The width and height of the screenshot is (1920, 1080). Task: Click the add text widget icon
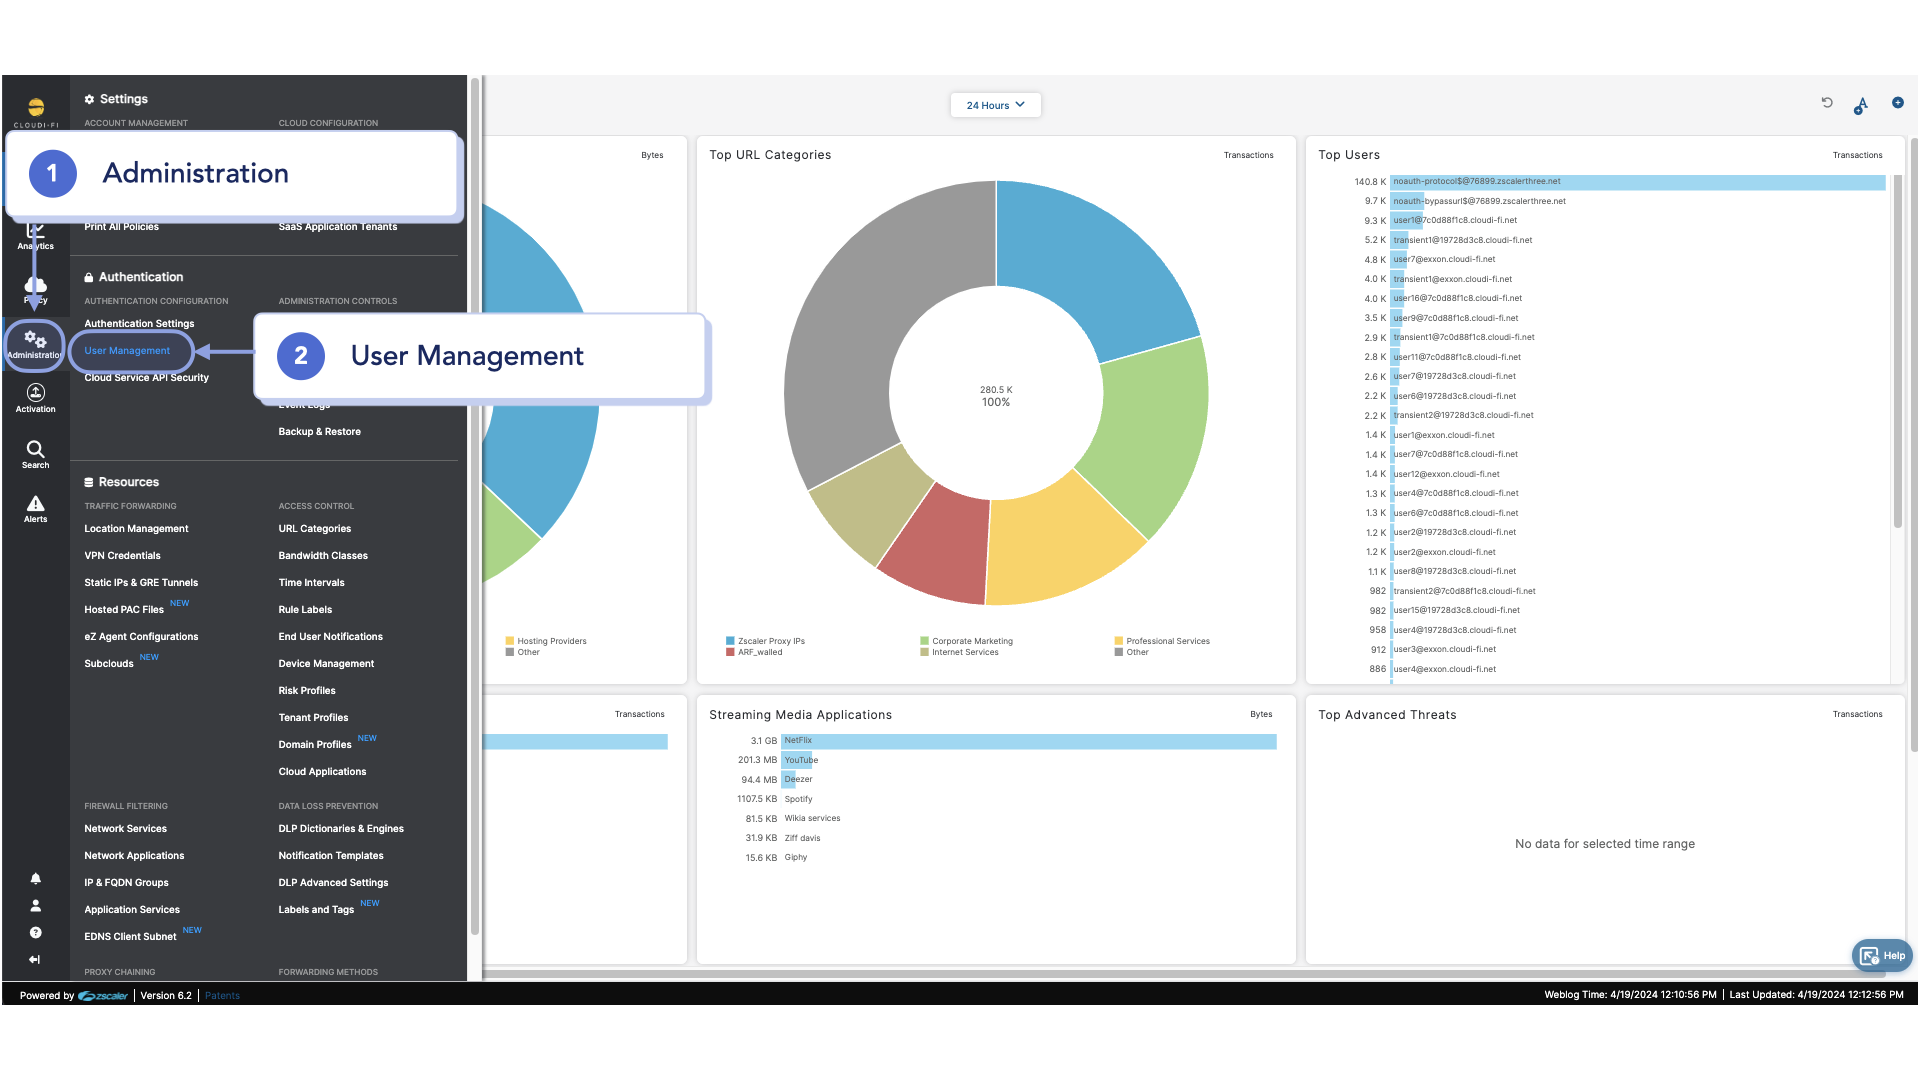pyautogui.click(x=1861, y=105)
